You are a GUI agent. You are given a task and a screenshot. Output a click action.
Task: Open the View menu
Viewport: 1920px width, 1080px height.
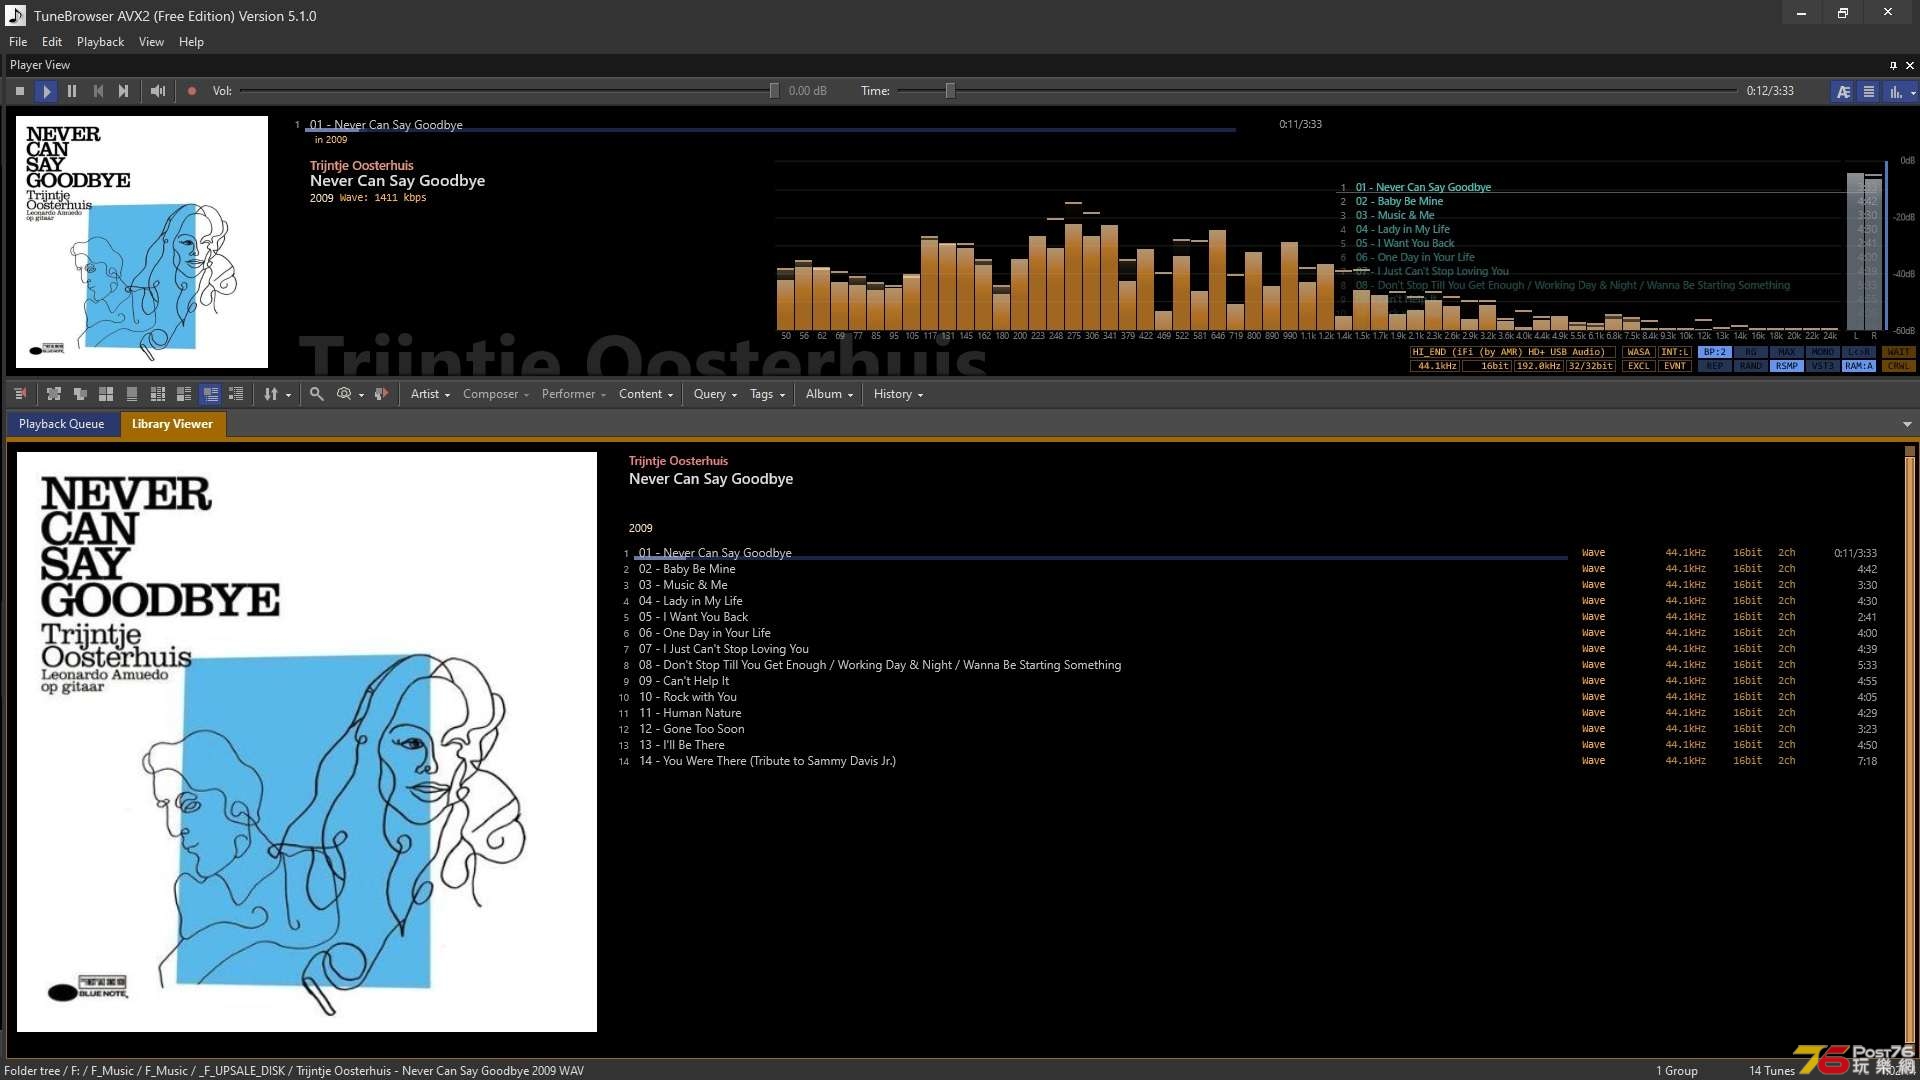click(x=151, y=42)
